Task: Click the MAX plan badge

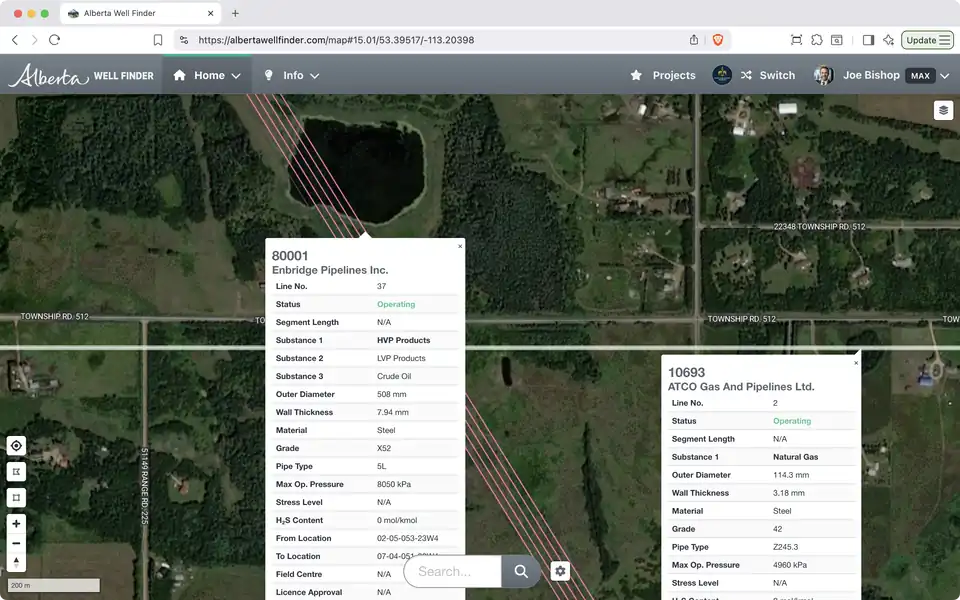Action: tap(920, 76)
